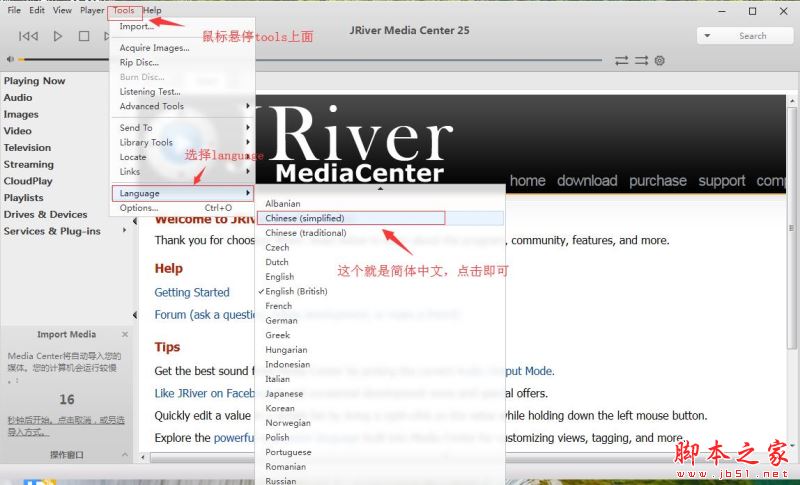Screen dimensions: 800x485
Task: Close the Import Media panel
Action: pyautogui.click(x=125, y=335)
